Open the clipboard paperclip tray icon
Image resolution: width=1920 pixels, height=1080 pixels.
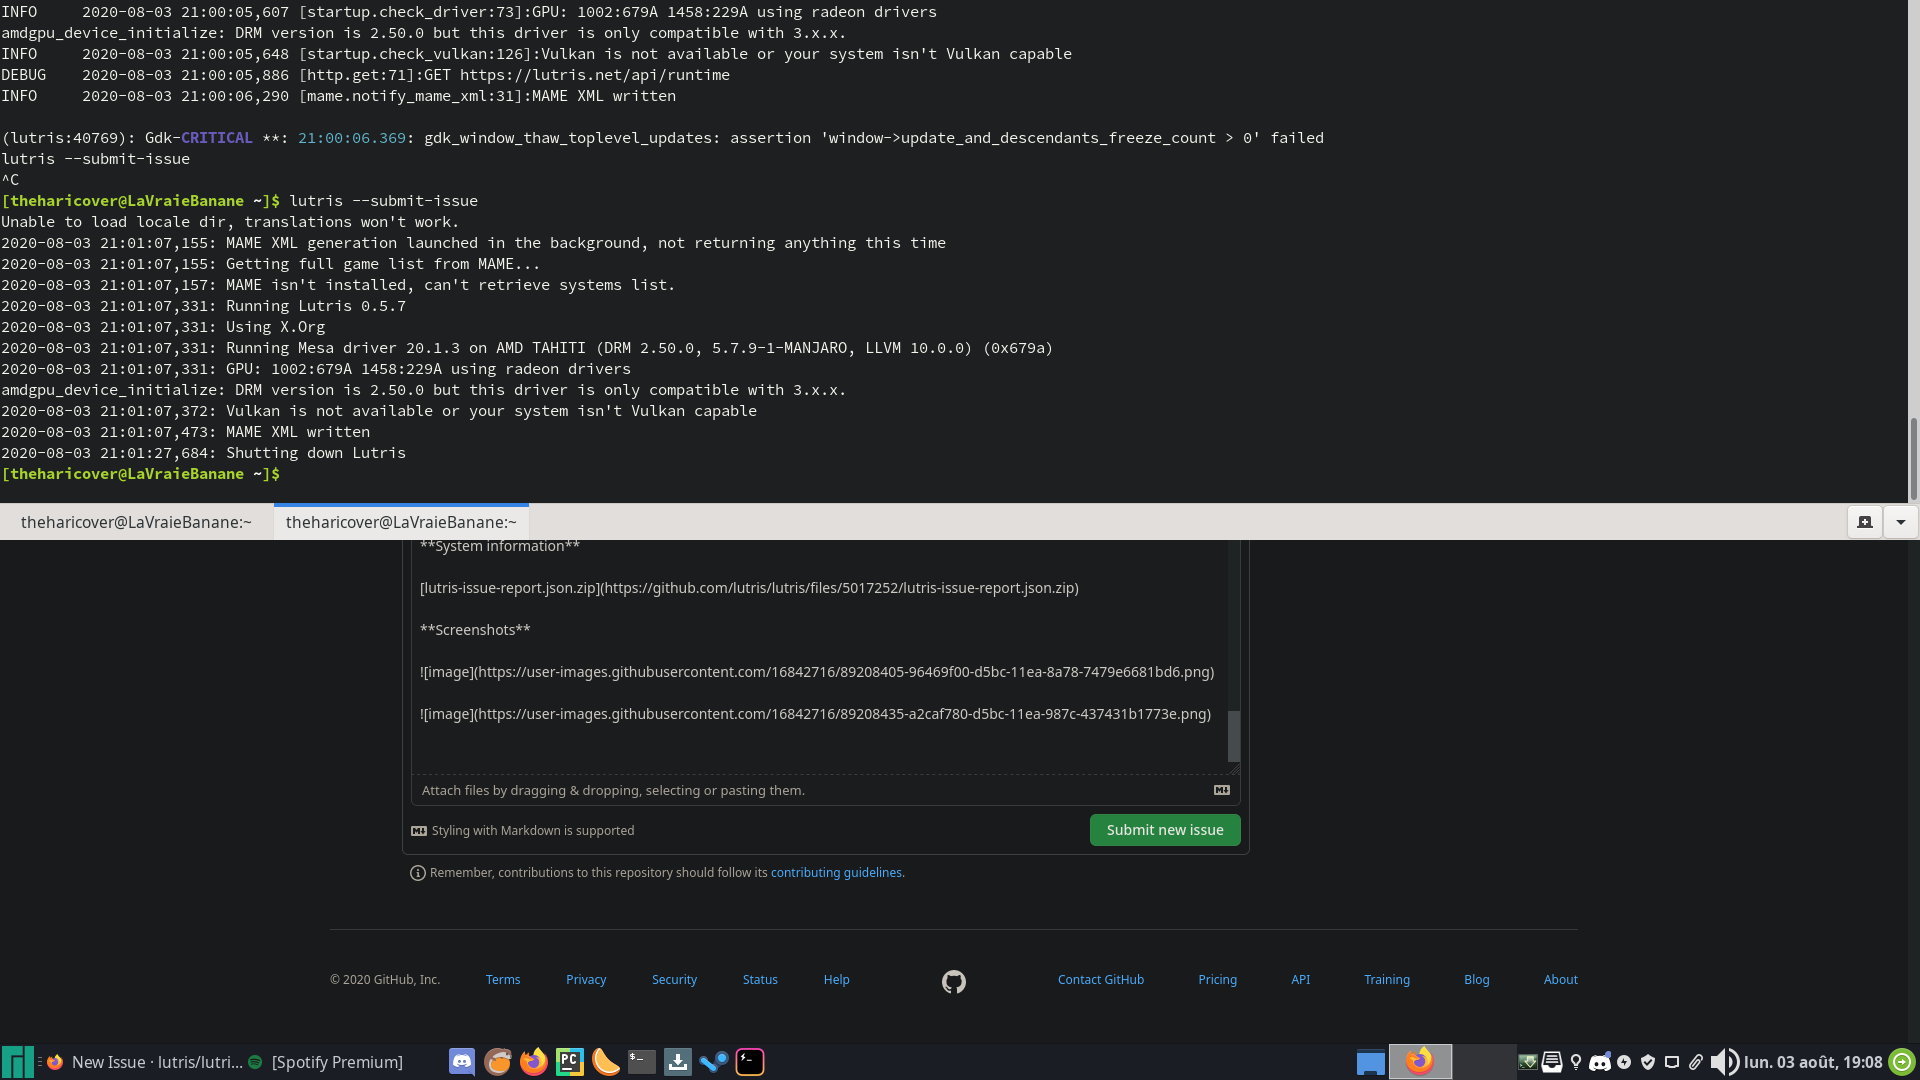[x=1696, y=1062]
